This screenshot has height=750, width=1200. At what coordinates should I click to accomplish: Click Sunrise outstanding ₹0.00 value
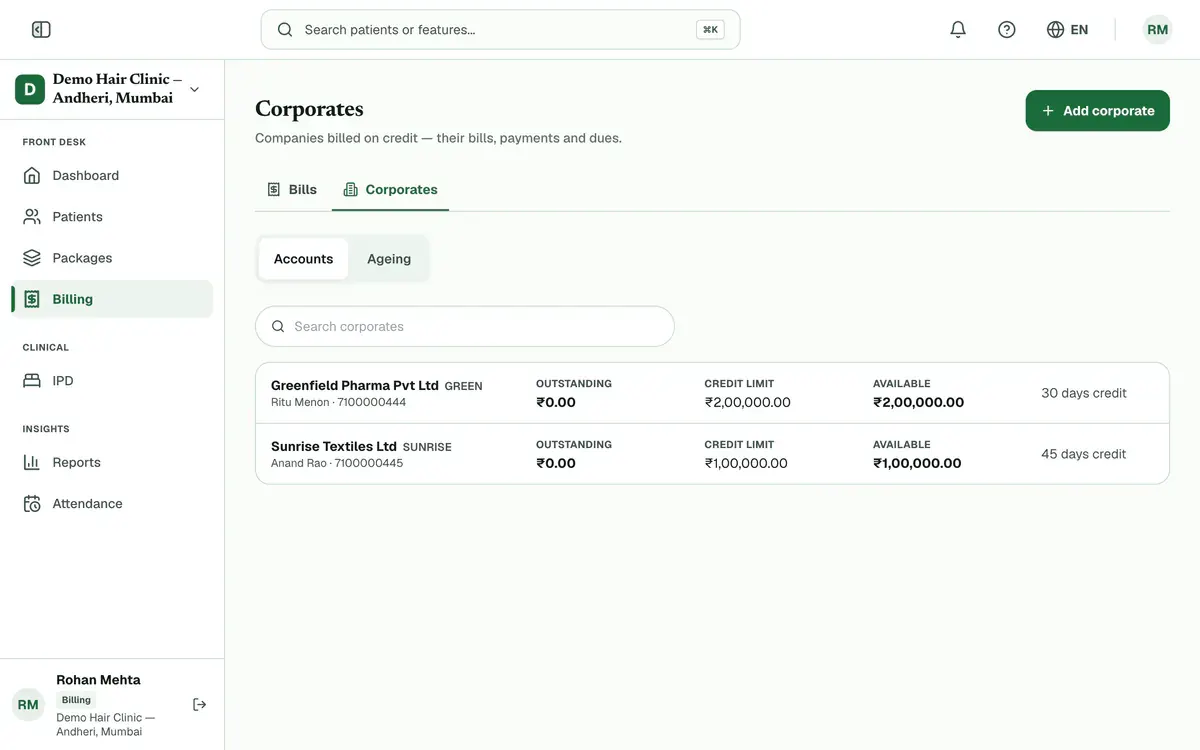556,463
